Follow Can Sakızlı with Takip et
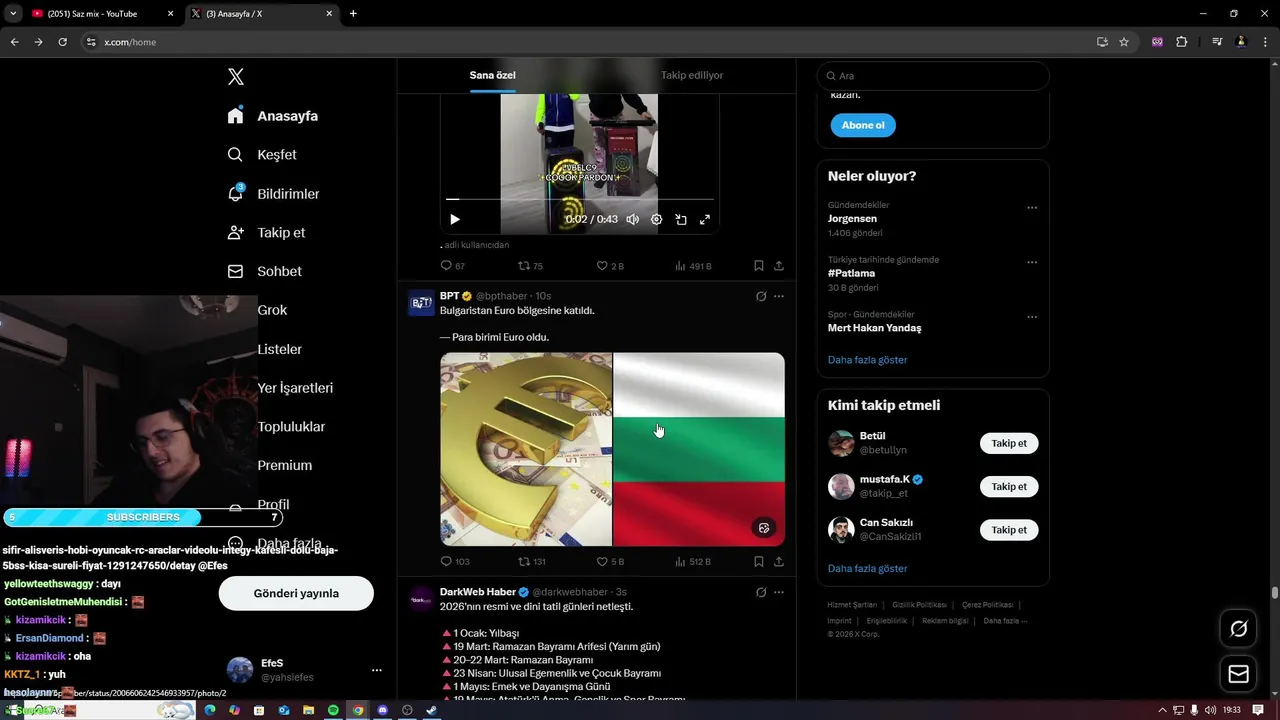This screenshot has width=1280, height=720. pyautogui.click(x=1009, y=530)
